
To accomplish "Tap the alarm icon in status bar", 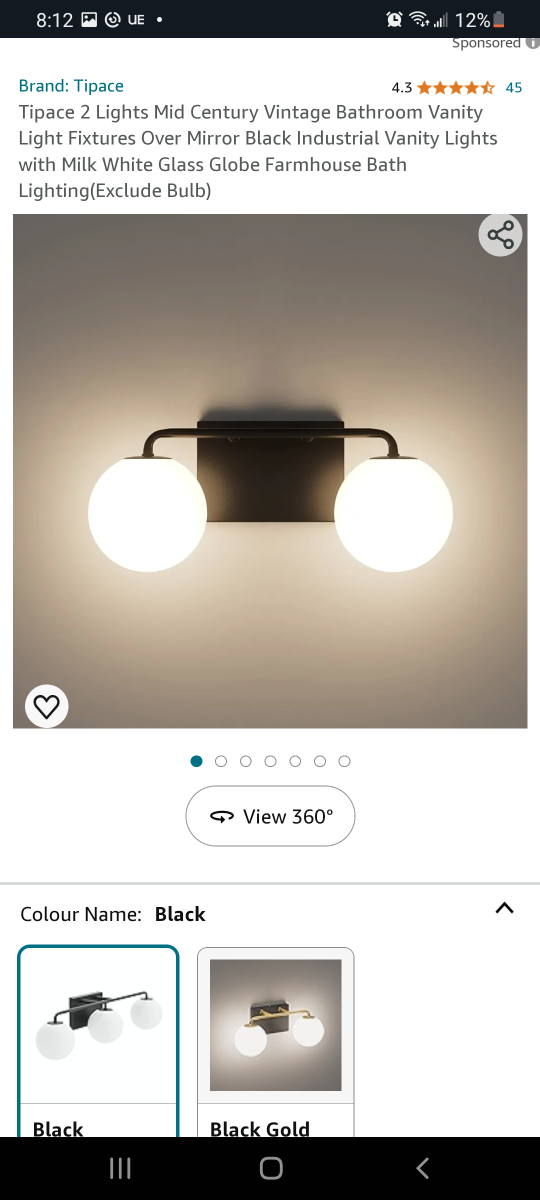I will pyautogui.click(x=394, y=19).
